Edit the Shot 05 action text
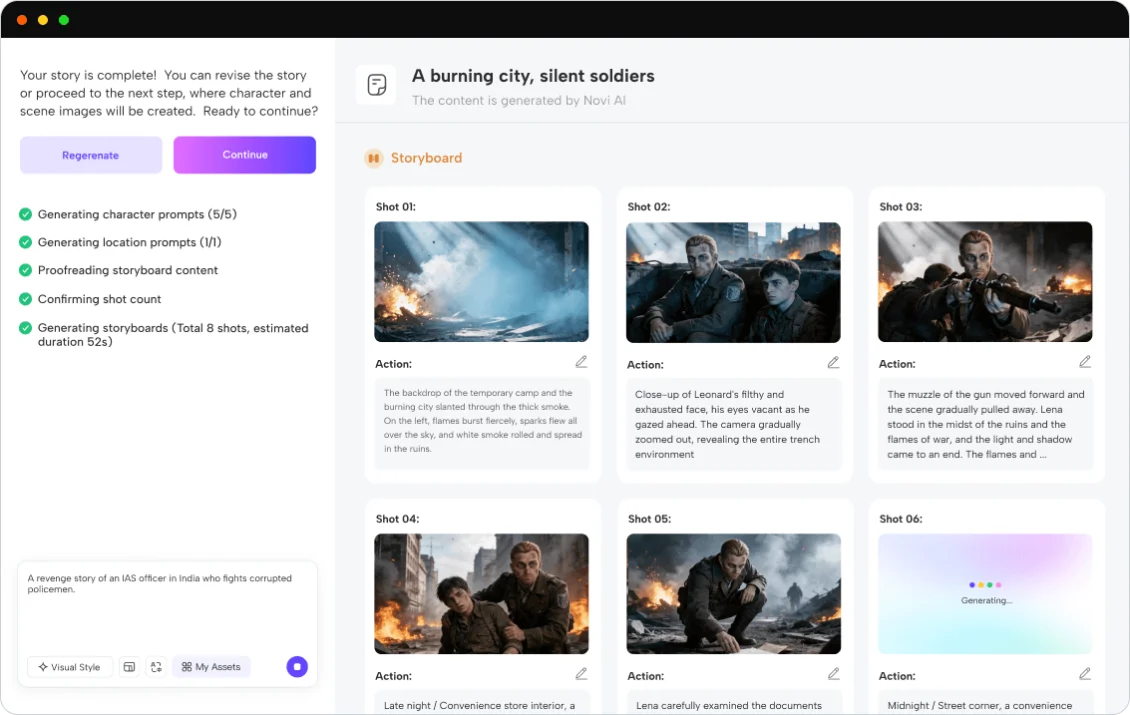Screen dimensions: 1130x715 [x=833, y=674]
